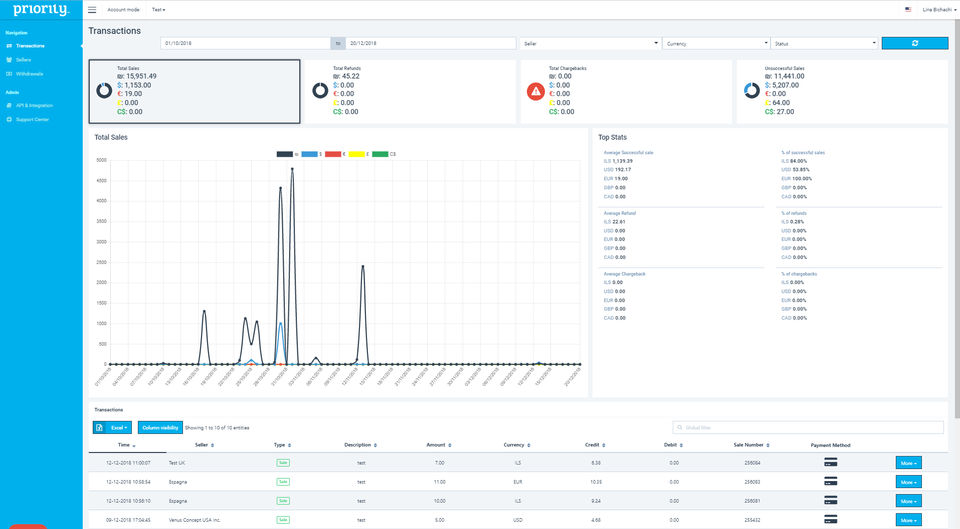Open the Status filter dropdown
This screenshot has height=529, width=960.
pyautogui.click(x=823, y=43)
